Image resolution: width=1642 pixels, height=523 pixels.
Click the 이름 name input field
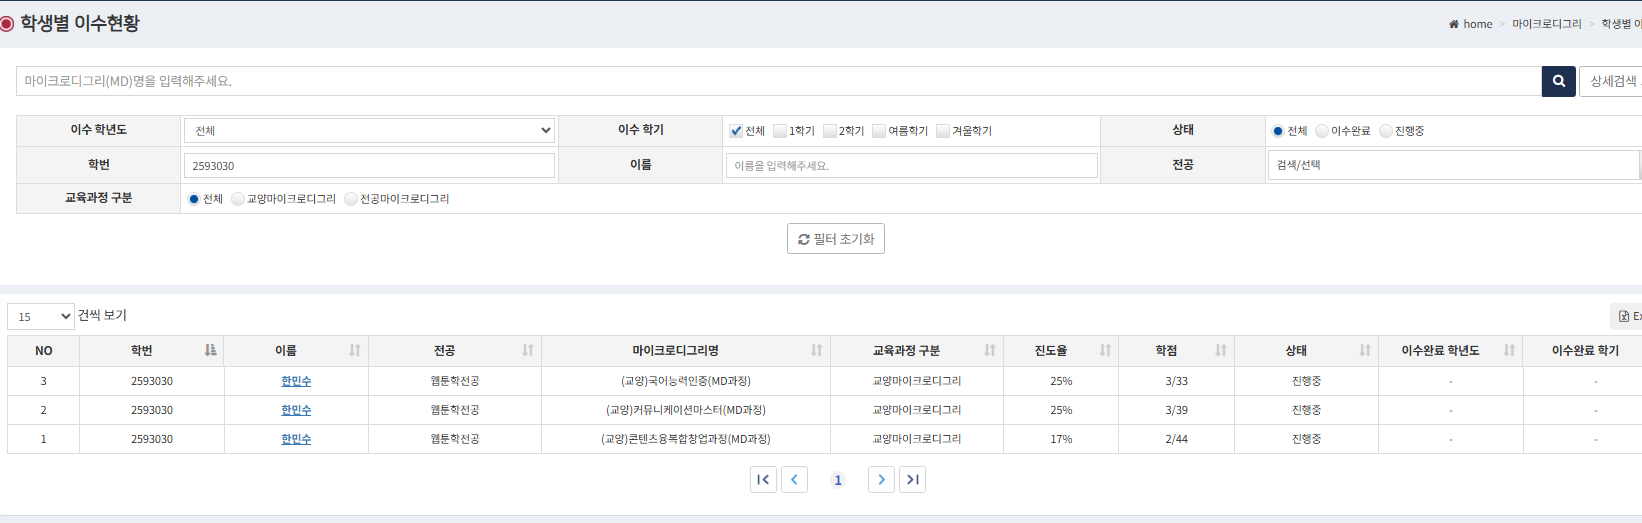[x=910, y=165]
